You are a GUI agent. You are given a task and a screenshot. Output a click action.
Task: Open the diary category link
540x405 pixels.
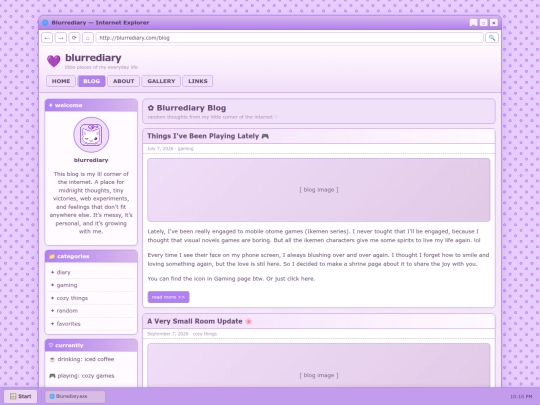coord(63,272)
